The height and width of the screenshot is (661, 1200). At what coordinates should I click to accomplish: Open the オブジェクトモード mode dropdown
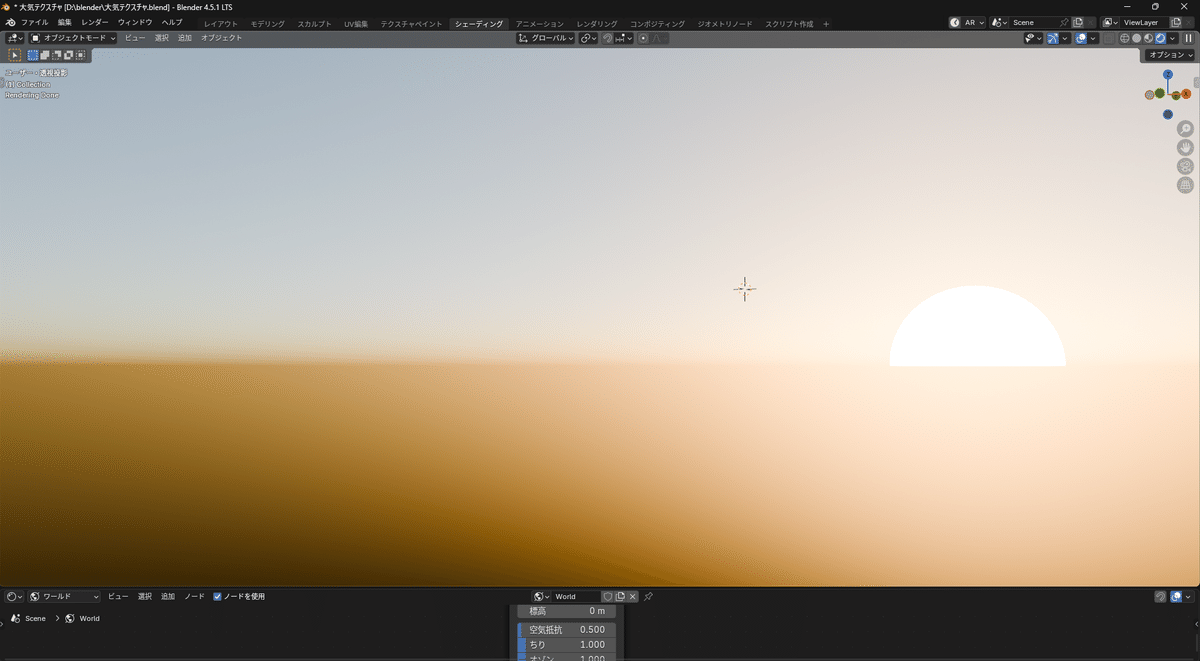coord(73,38)
